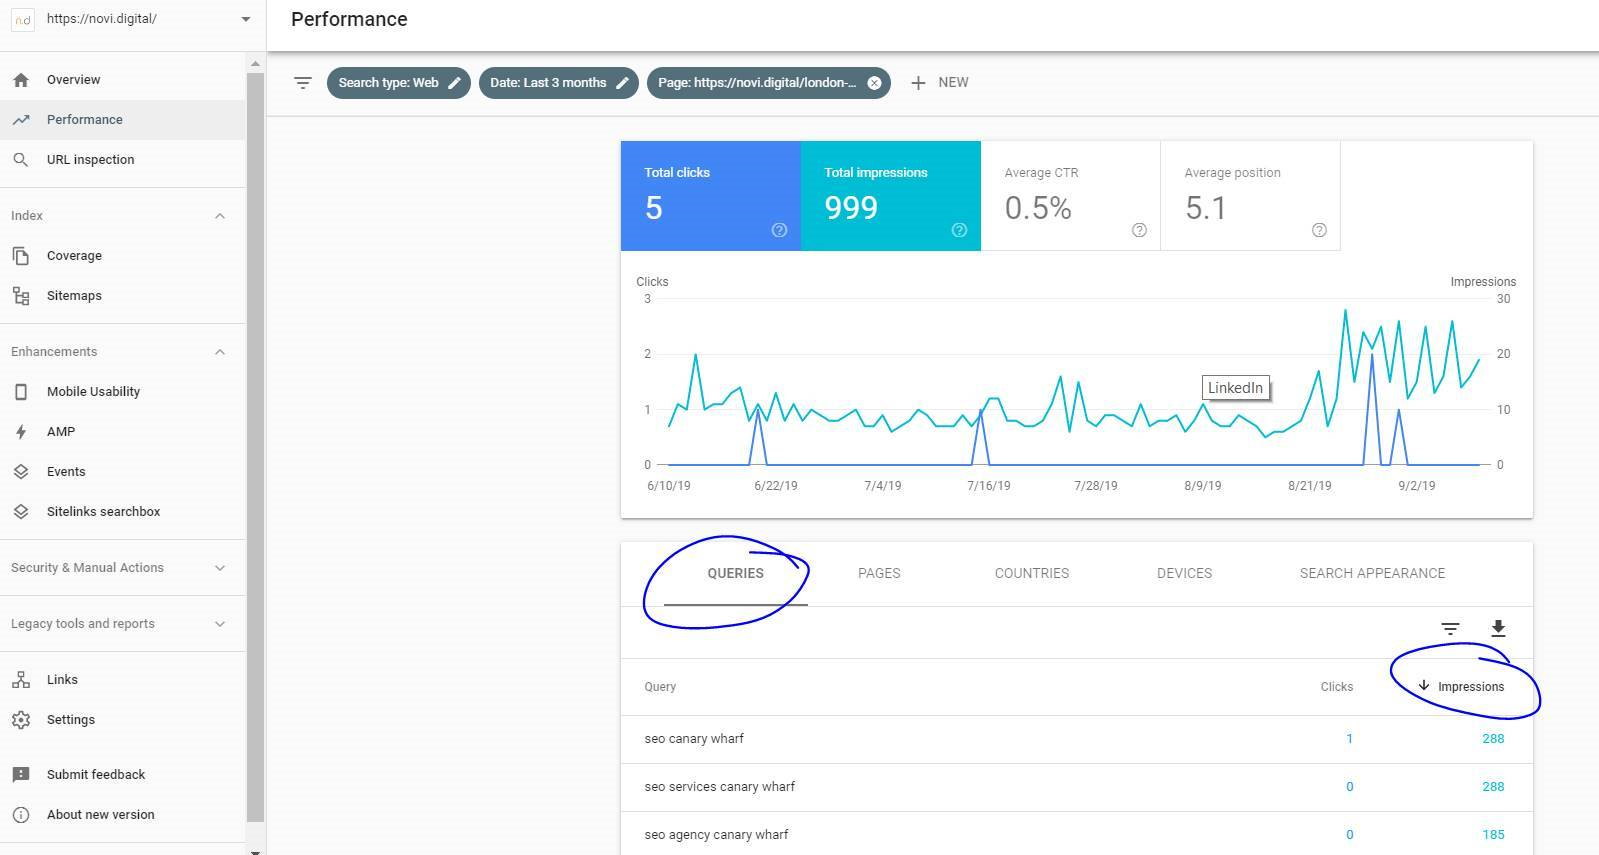This screenshot has width=1599, height=855.
Task: Remove the Page filter chip
Action: click(874, 83)
